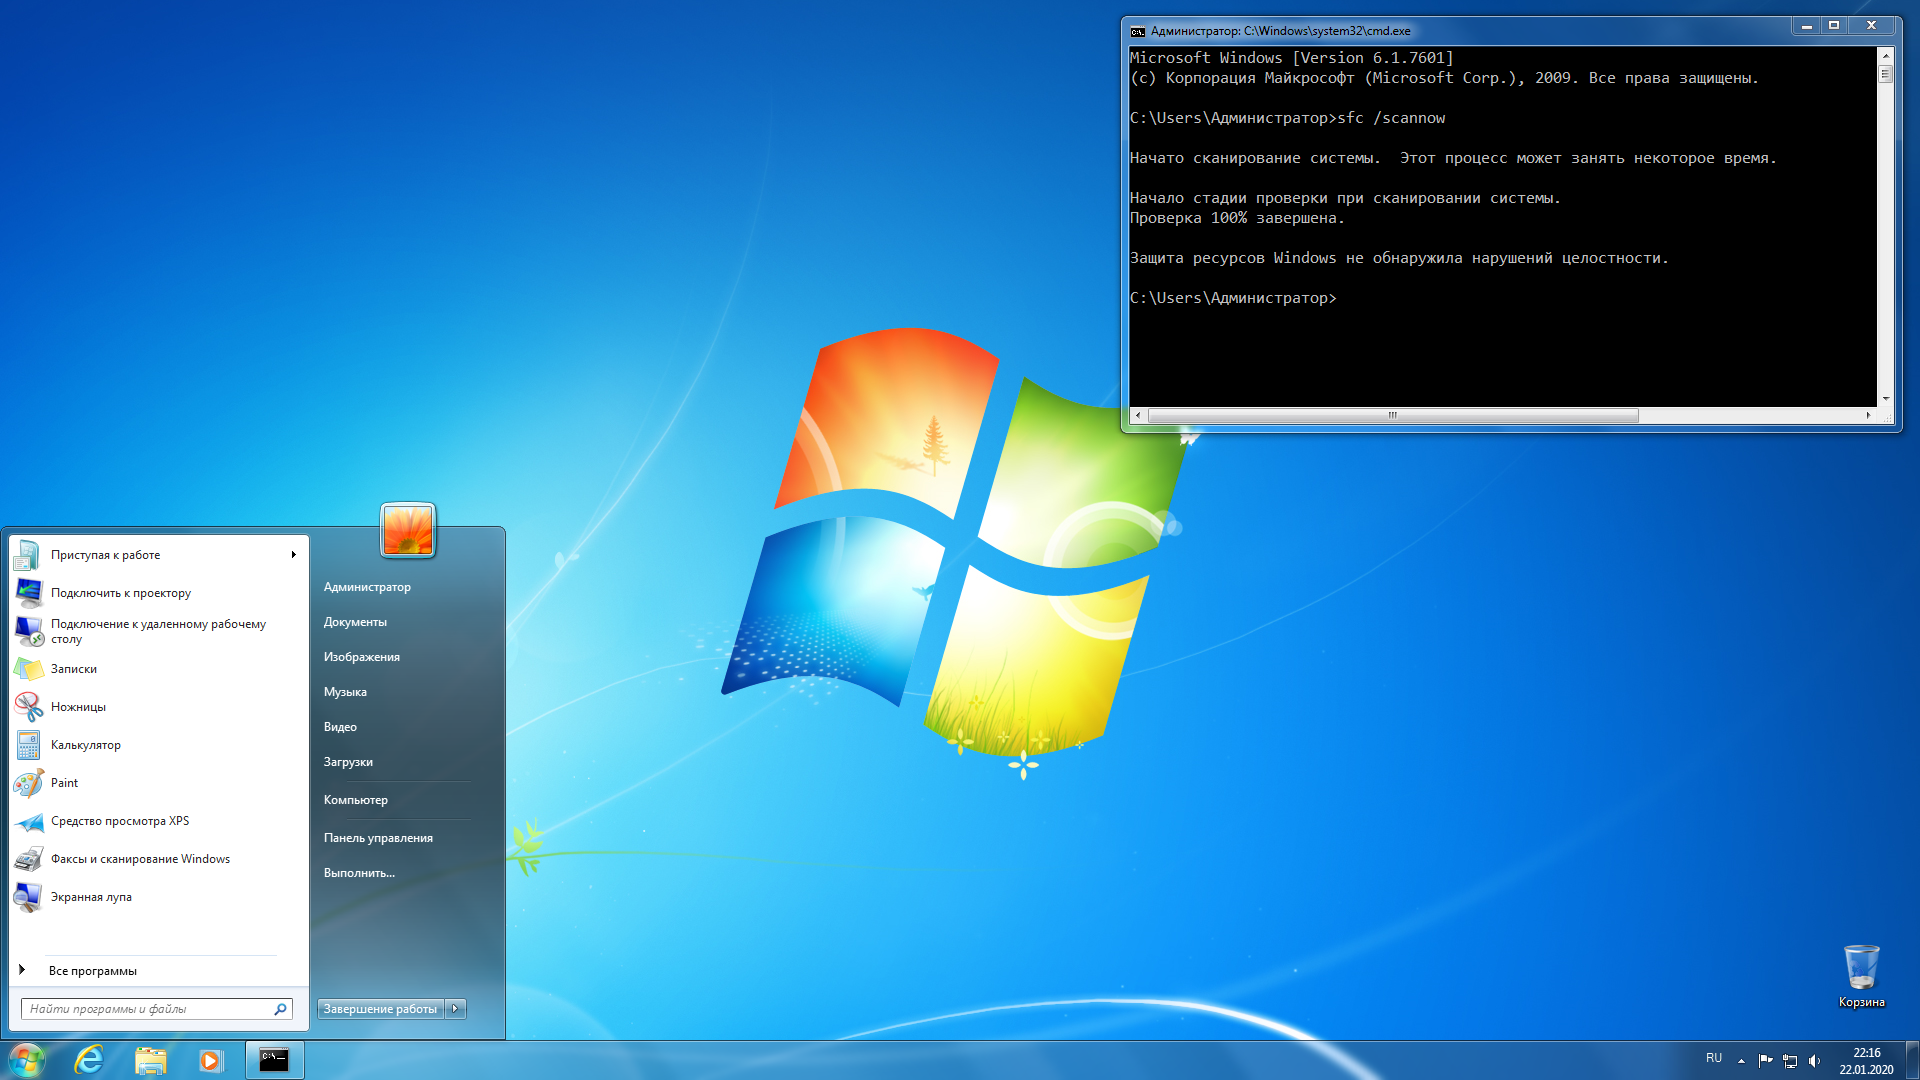Launch Windows Media Player from taskbar
This screenshot has width=1920, height=1080.
coord(210,1060)
